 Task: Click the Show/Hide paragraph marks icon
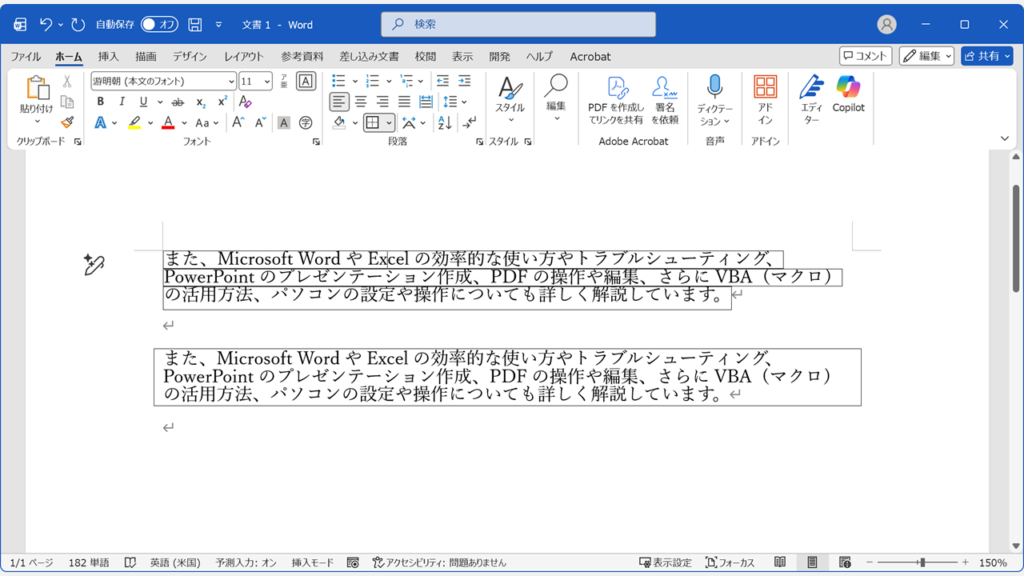click(470, 123)
